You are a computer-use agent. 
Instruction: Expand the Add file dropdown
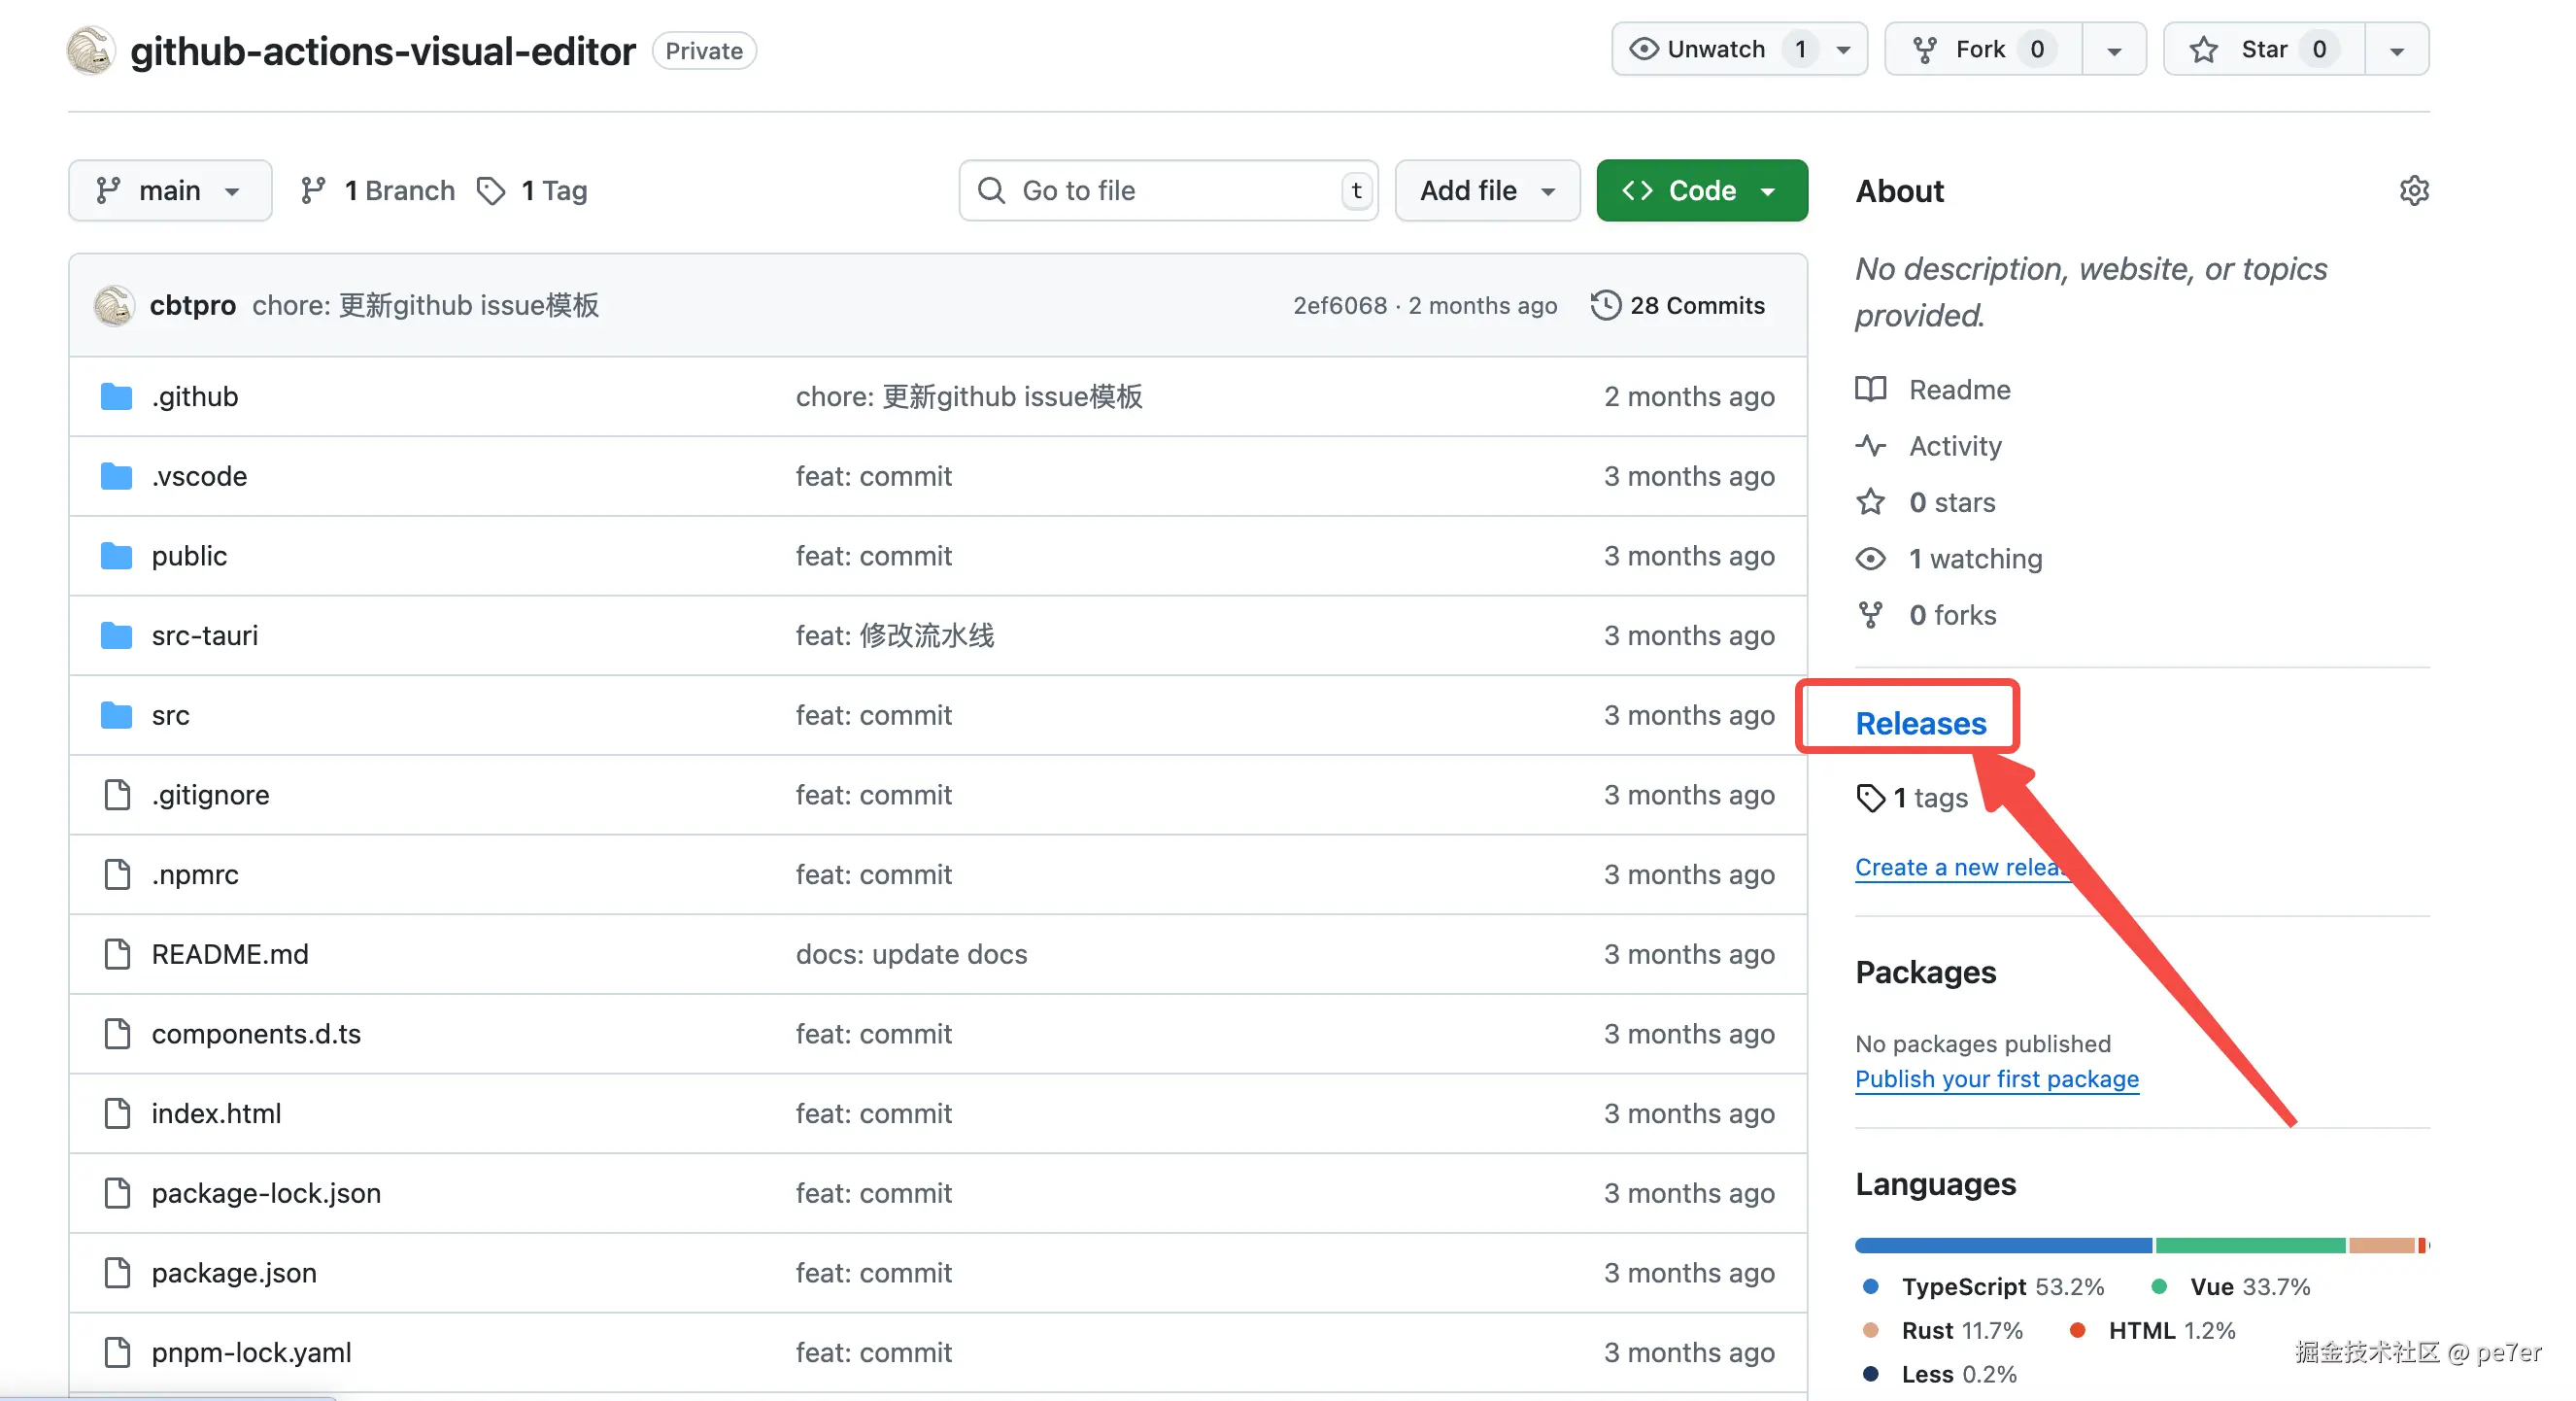coord(1486,190)
